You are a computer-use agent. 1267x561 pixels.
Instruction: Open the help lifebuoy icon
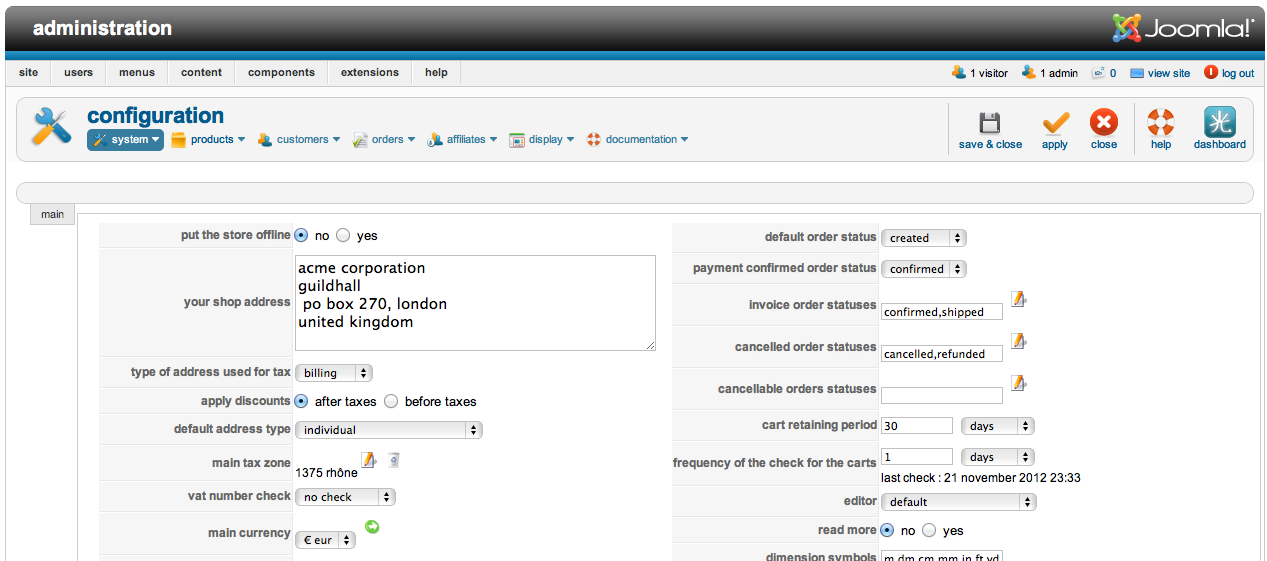[x=1160, y=124]
